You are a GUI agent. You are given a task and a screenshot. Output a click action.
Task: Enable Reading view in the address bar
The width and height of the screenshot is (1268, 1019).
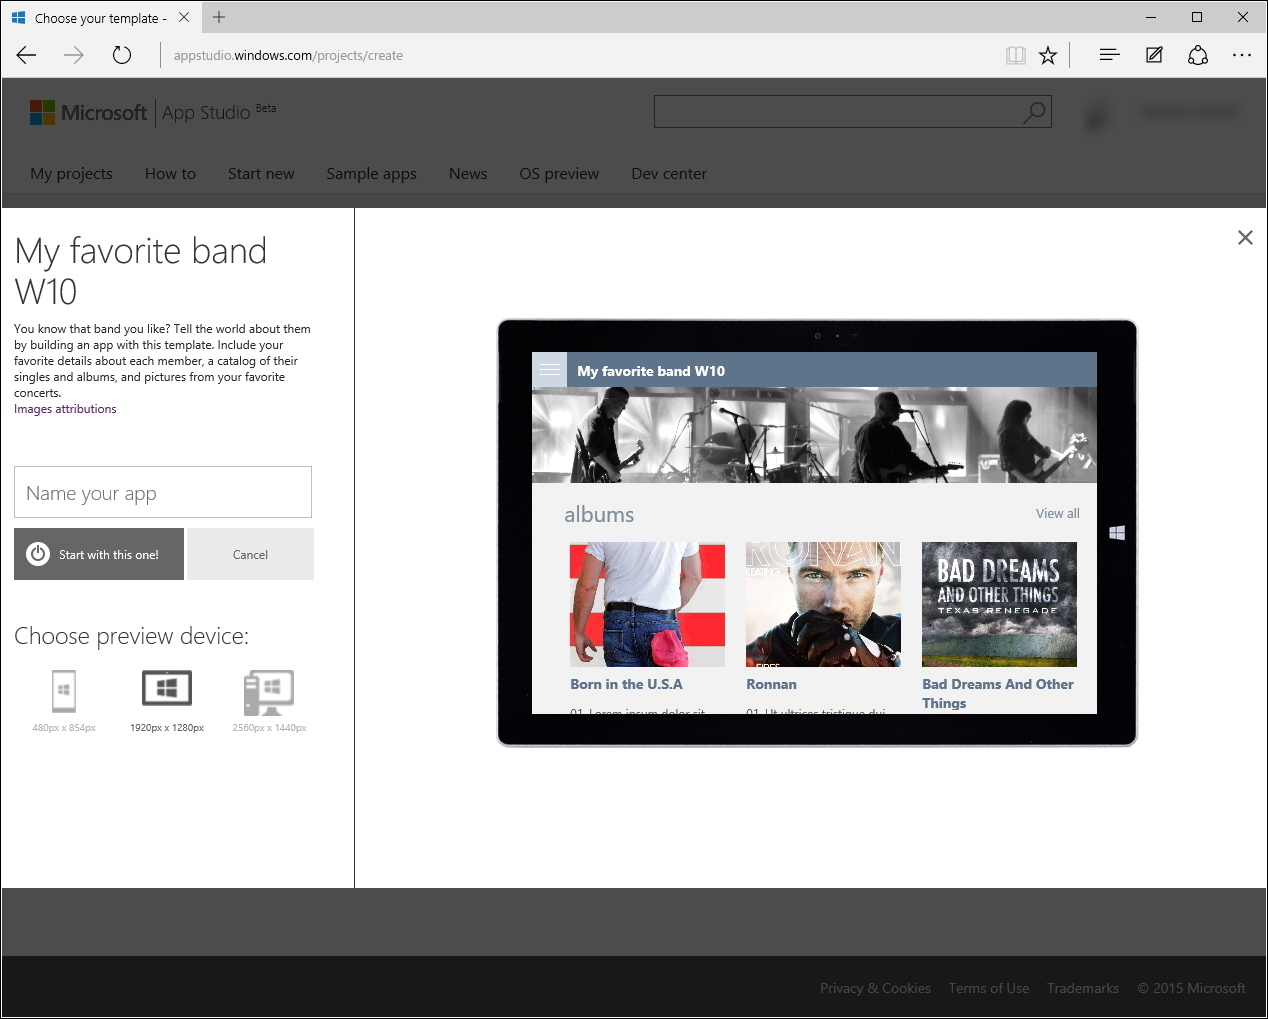(x=1015, y=55)
